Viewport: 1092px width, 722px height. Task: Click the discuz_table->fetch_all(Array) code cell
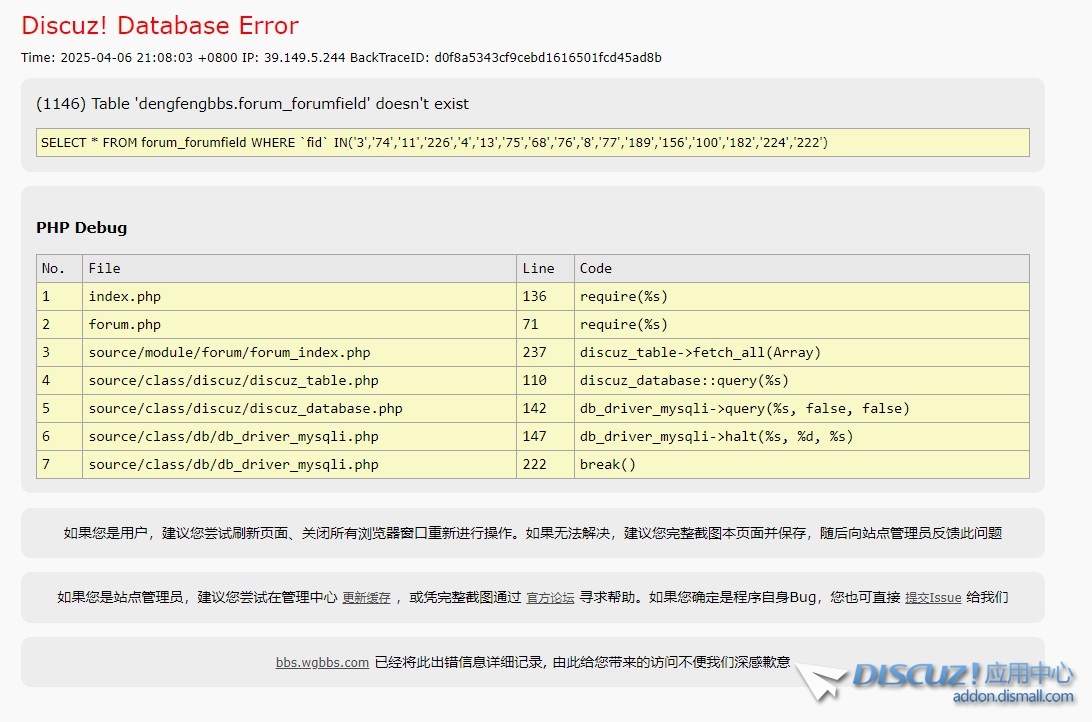(802, 352)
